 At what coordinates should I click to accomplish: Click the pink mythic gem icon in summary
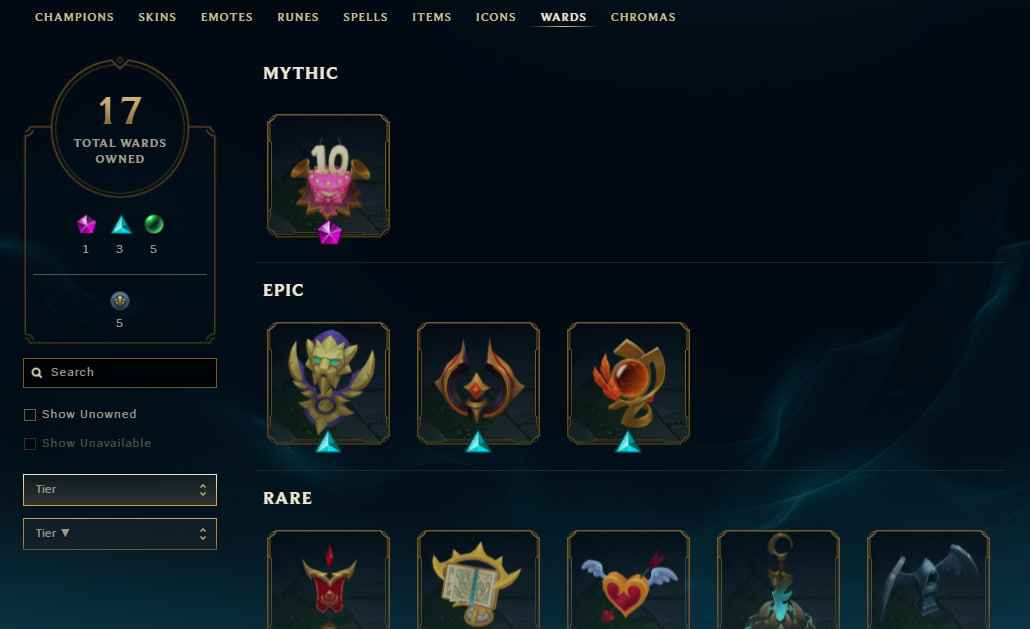coord(86,225)
